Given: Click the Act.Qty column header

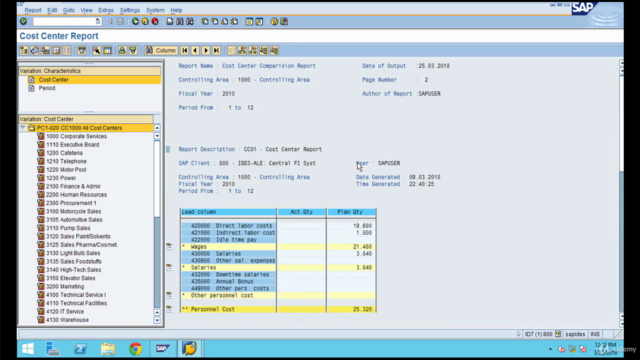Looking at the screenshot, I should pyautogui.click(x=301, y=212).
